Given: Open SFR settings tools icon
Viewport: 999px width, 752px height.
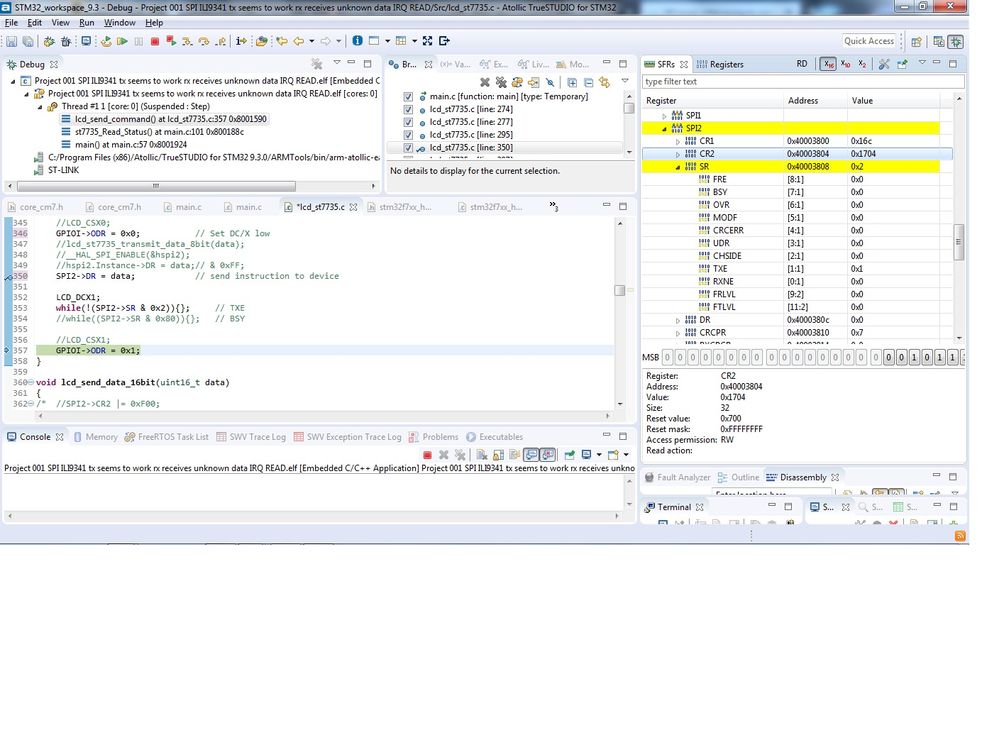Looking at the screenshot, I should coord(884,64).
